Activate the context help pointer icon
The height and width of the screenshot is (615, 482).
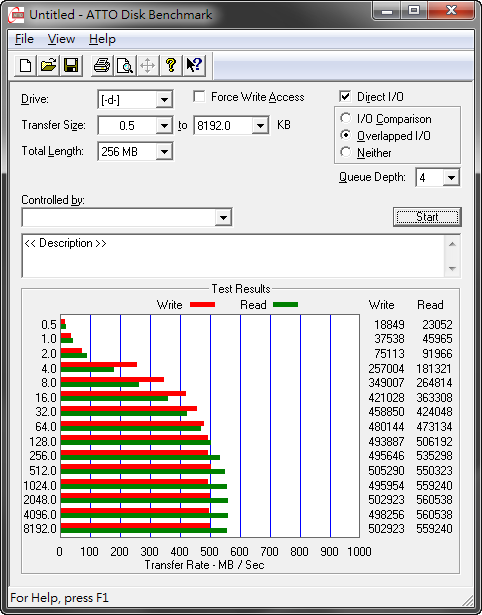(x=193, y=65)
